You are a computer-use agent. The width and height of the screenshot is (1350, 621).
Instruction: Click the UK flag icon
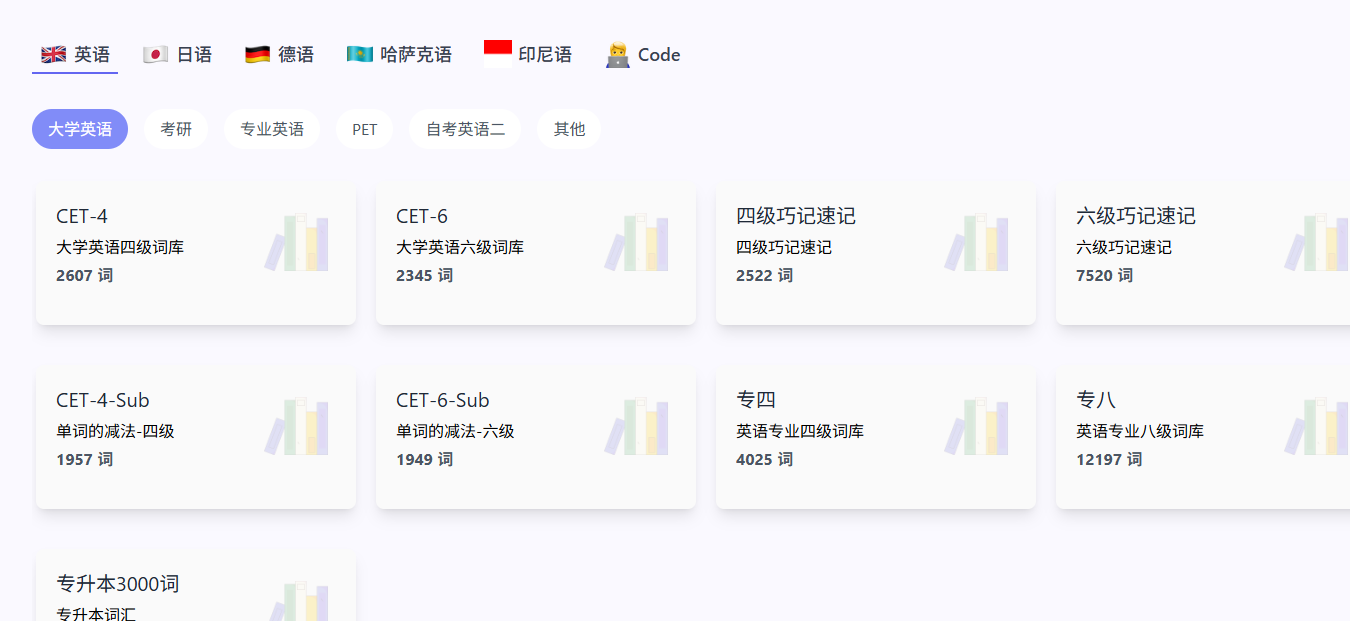click(x=53, y=55)
